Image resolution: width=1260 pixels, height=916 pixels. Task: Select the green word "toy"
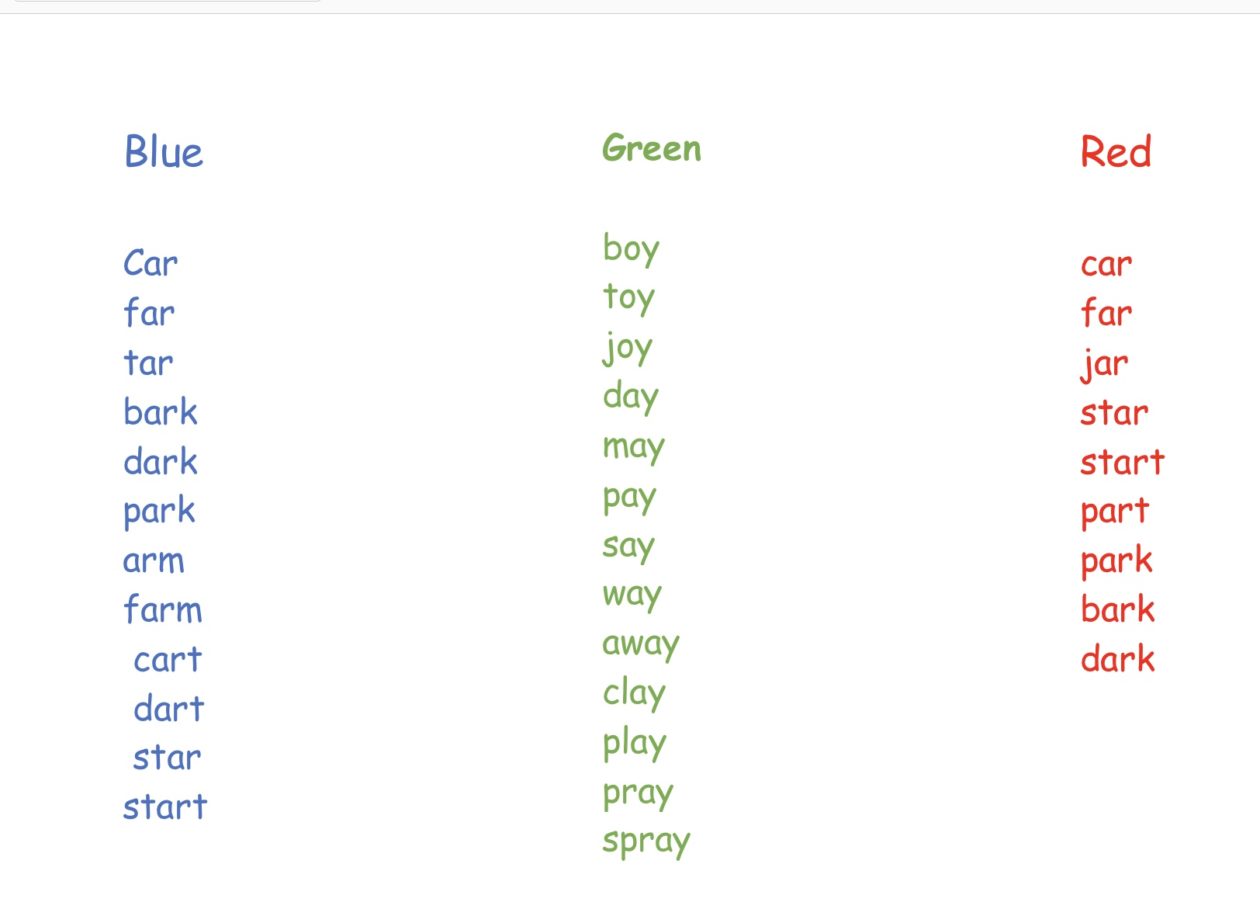tap(629, 298)
